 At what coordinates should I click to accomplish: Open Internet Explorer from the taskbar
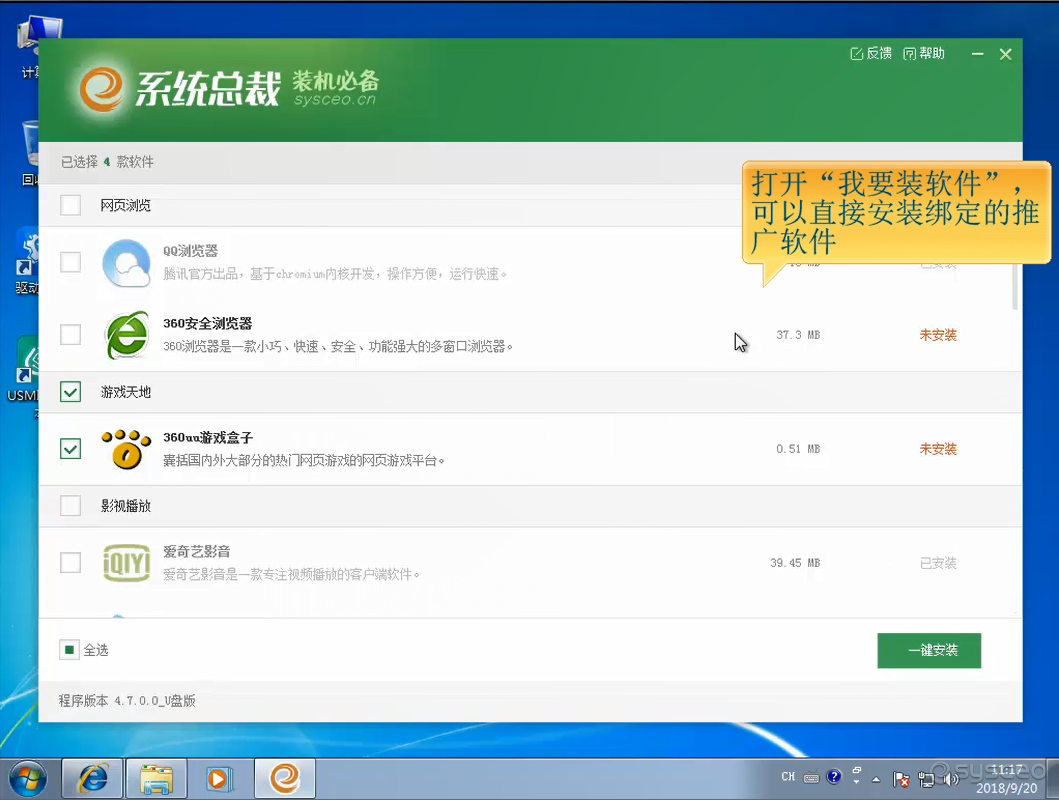pos(93,778)
